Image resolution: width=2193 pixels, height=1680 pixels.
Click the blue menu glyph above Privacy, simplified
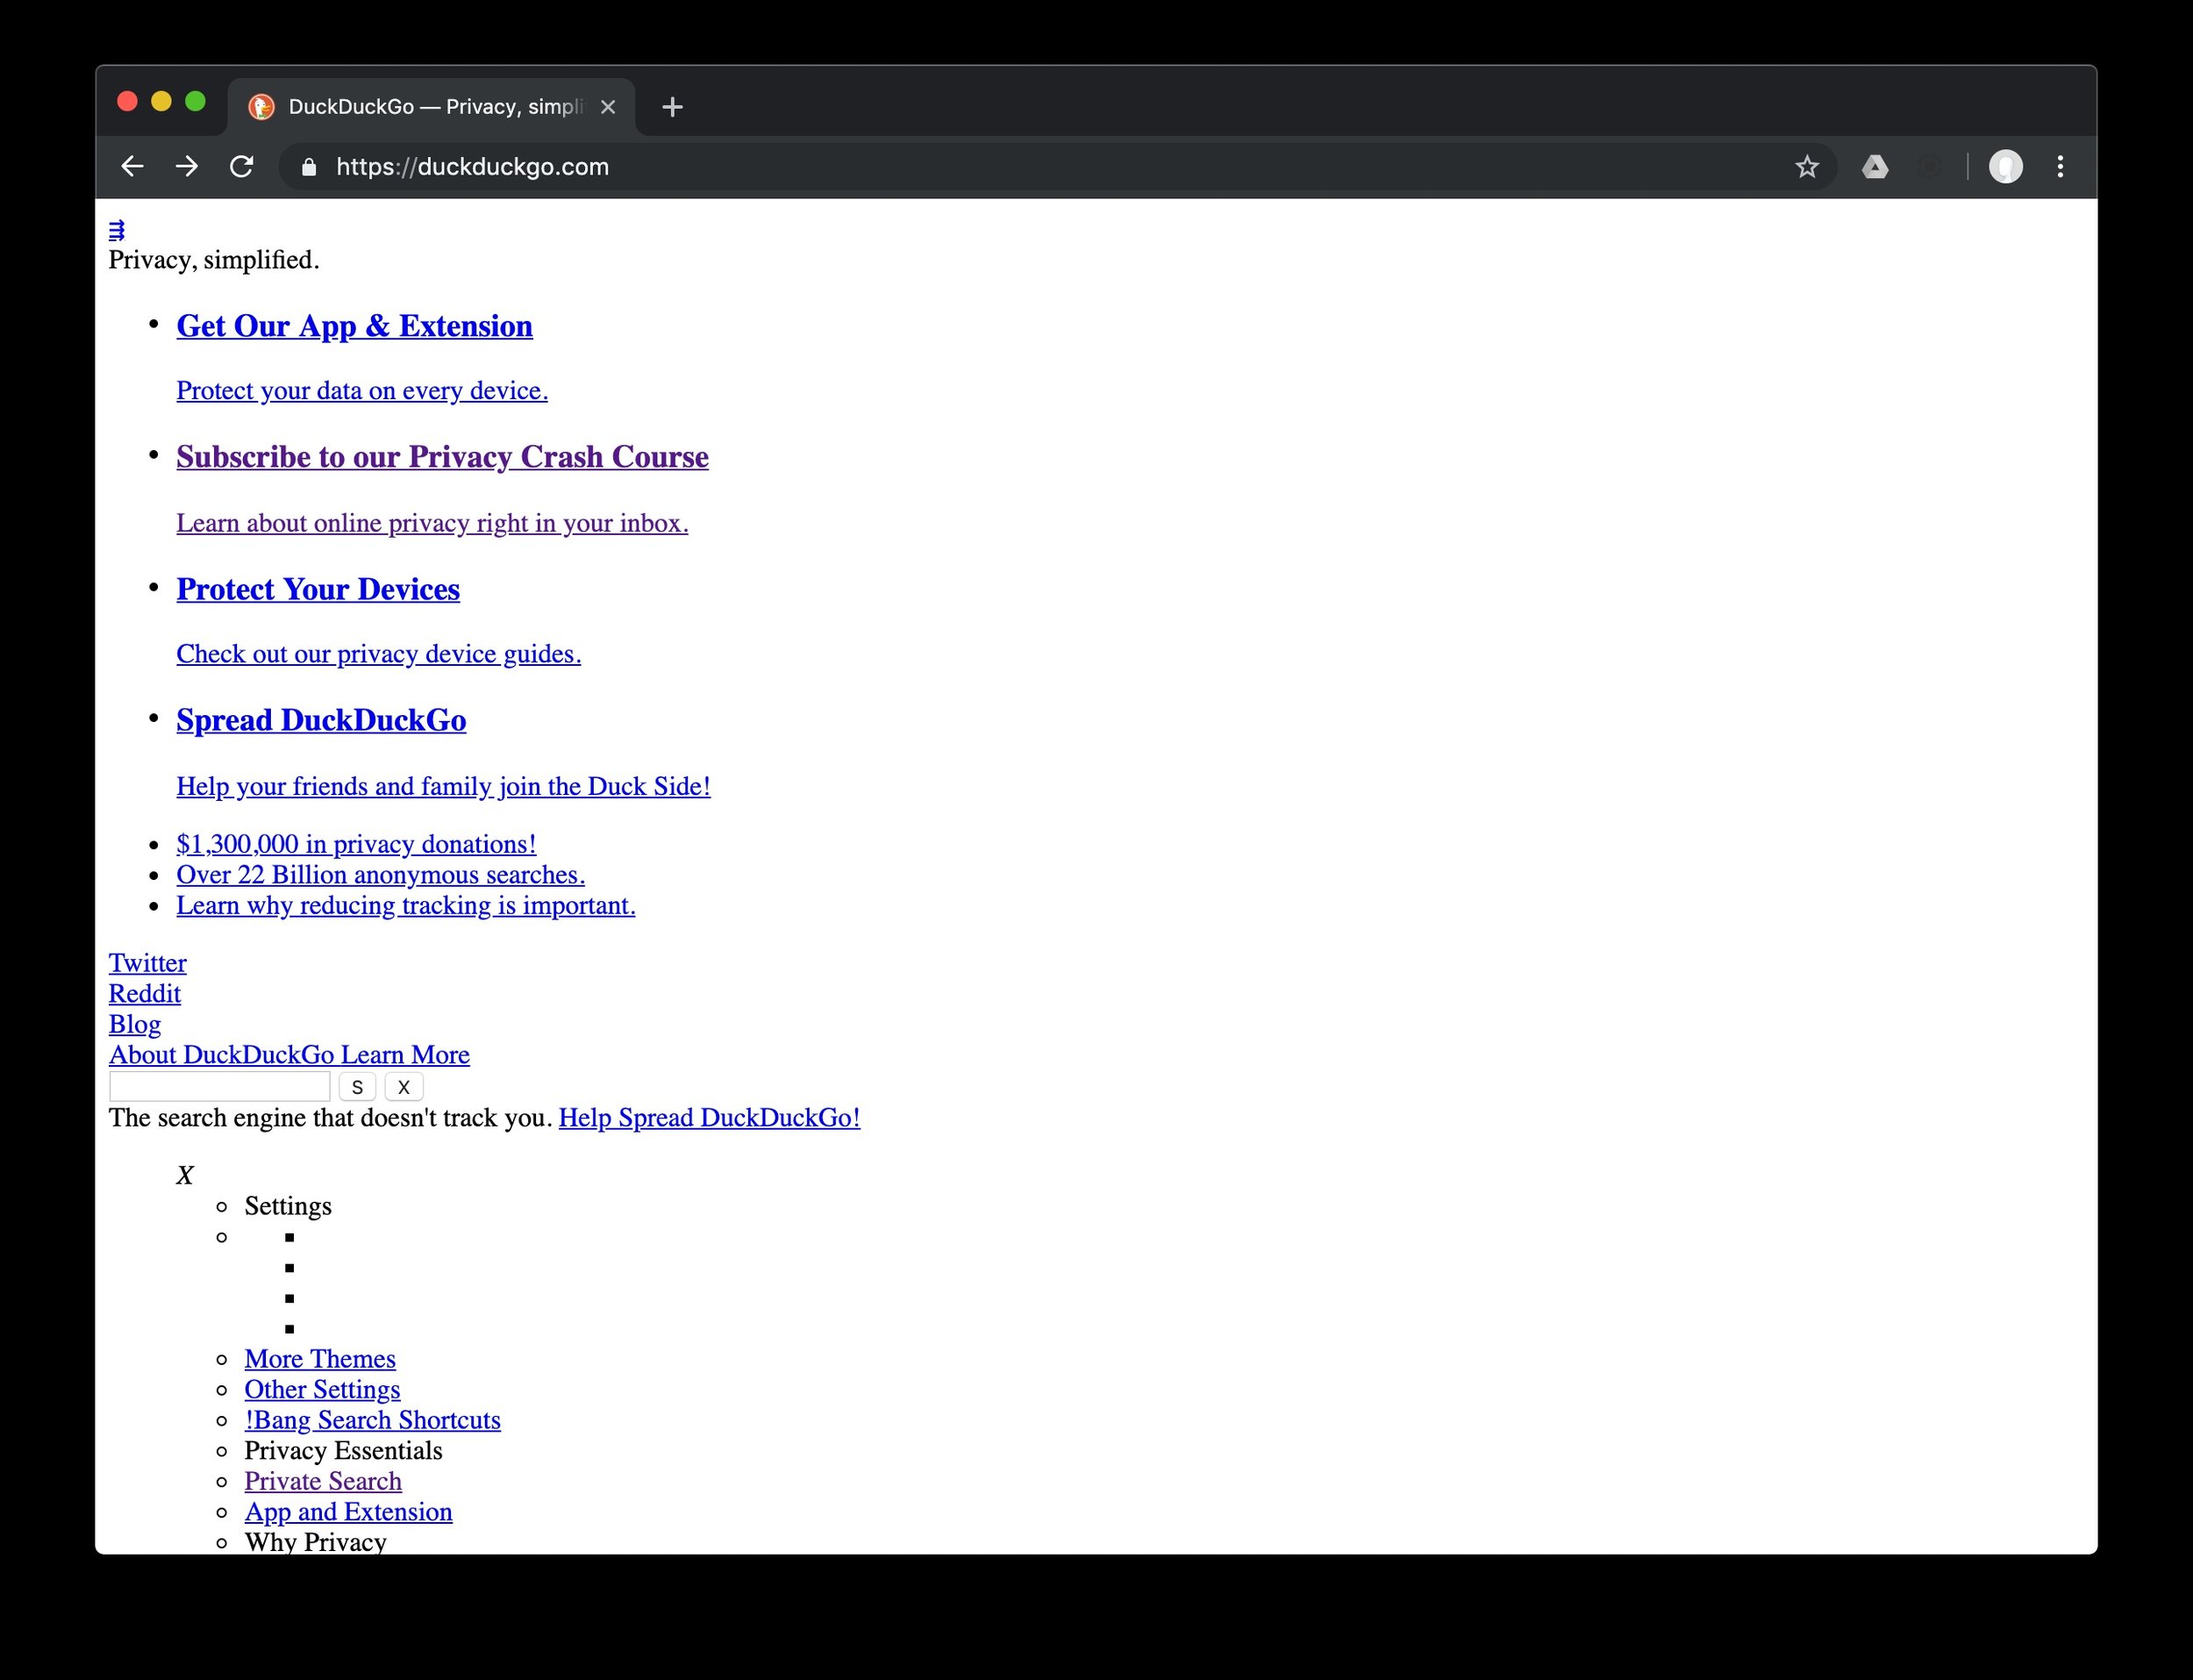117,231
